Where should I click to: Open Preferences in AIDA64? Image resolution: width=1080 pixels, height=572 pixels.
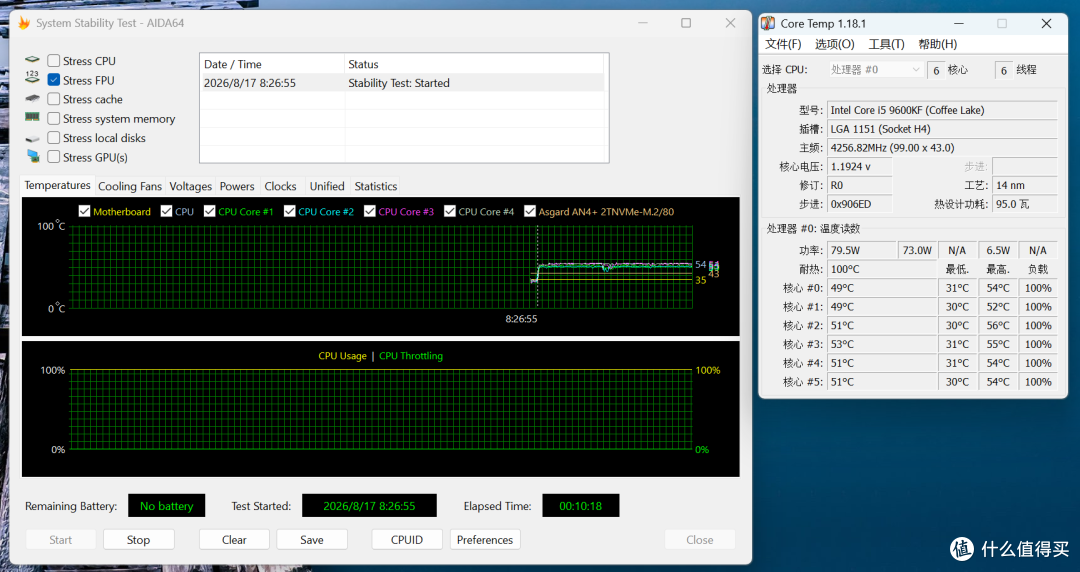click(485, 540)
